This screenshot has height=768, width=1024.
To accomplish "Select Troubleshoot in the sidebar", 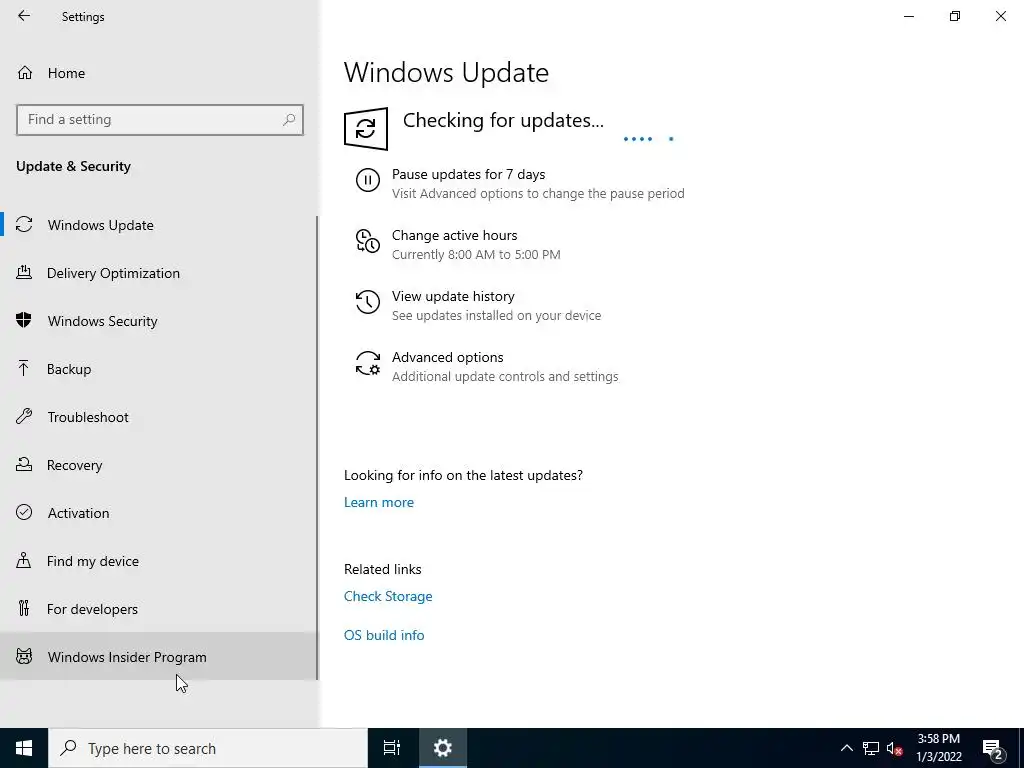I will (158, 417).
